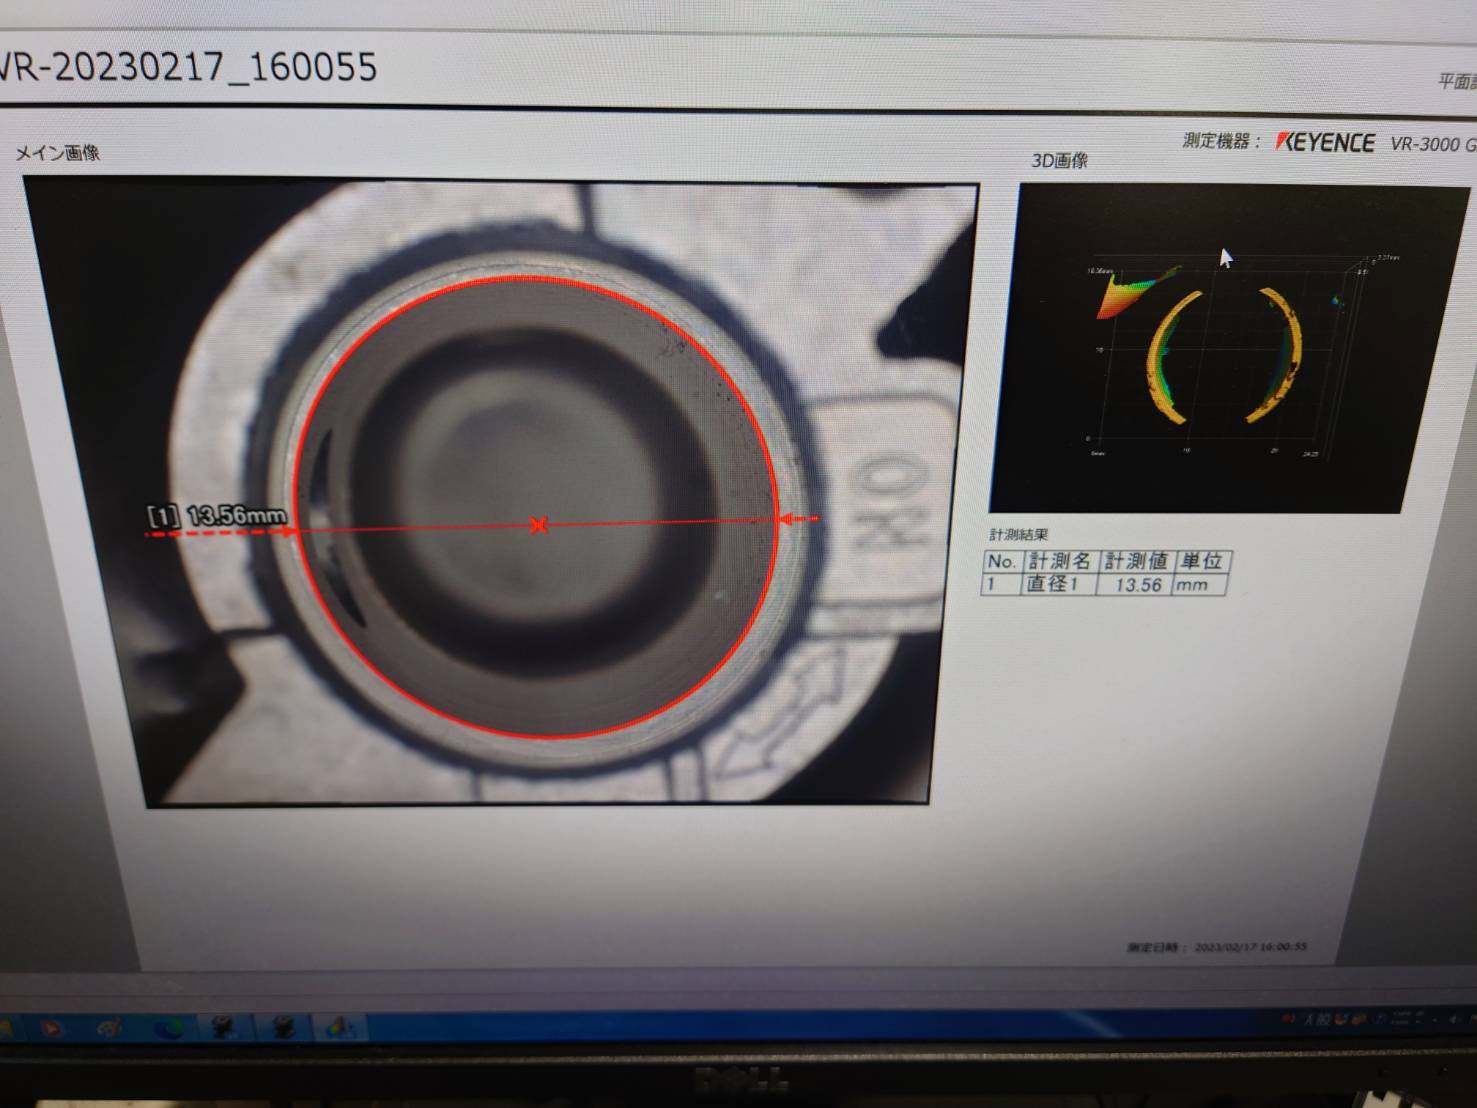
Task: Click the green globe taskbar icon
Action: pos(171,1027)
